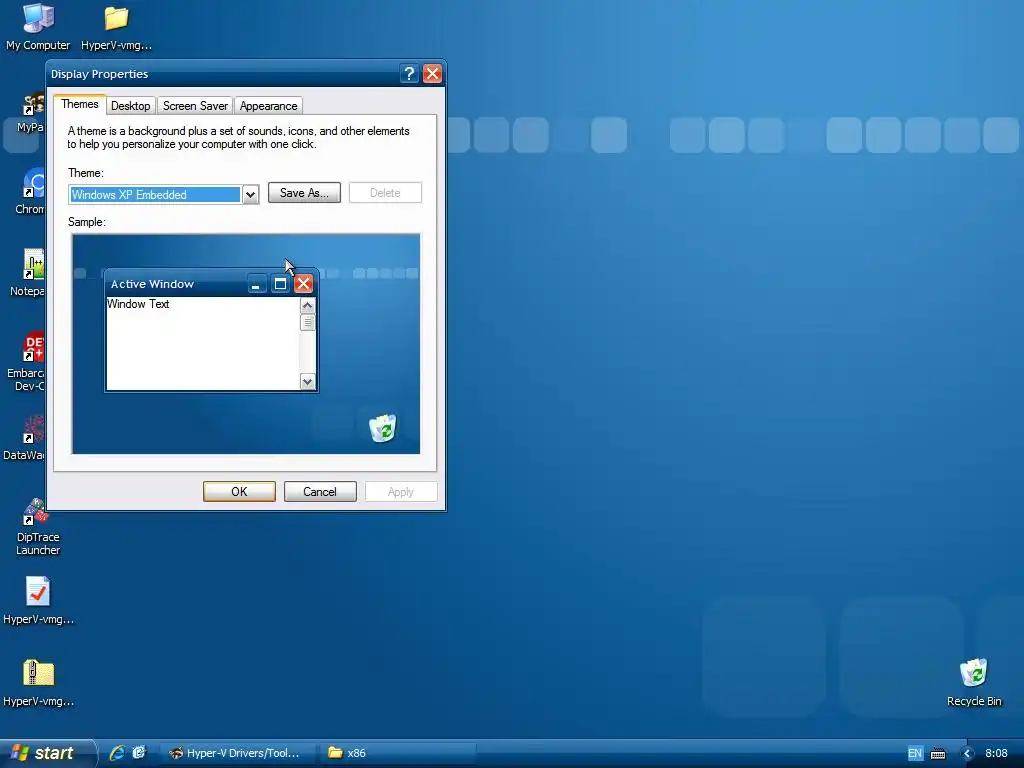Select the HyperV-vmg folder icon on desktop
This screenshot has width=1024, height=768.
click(116, 26)
